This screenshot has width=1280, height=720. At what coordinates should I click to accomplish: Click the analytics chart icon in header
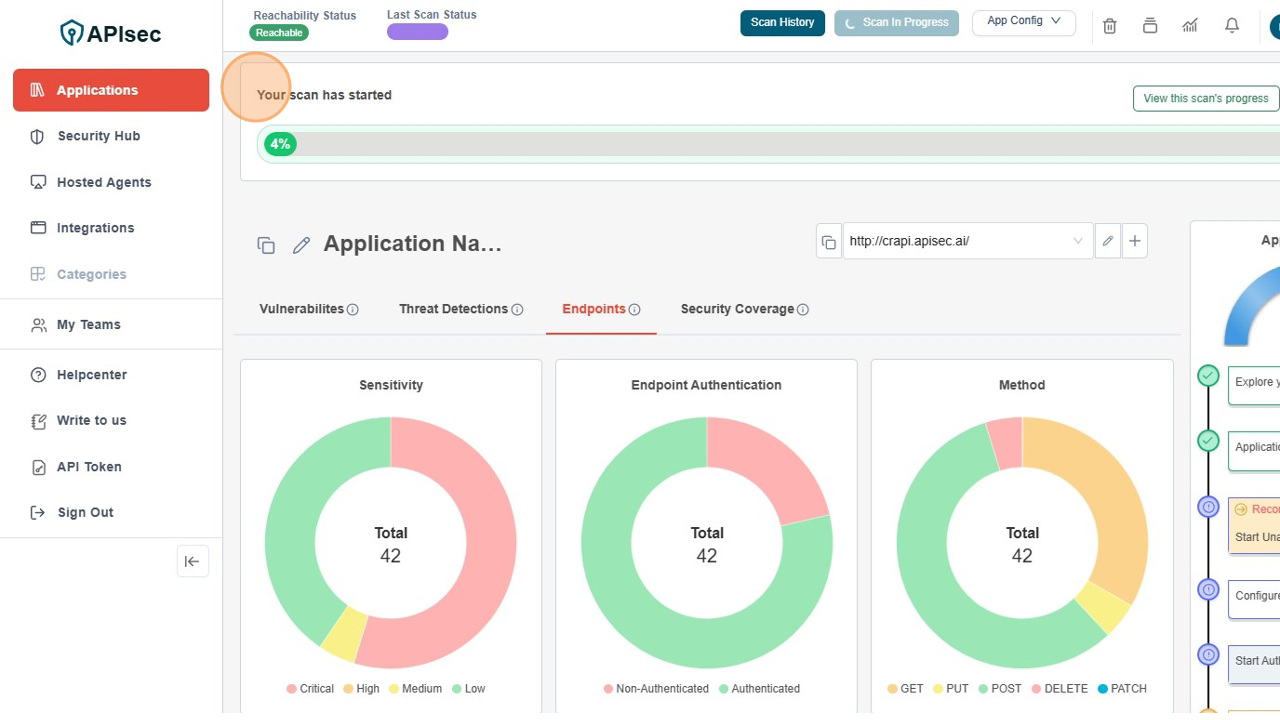[1190, 26]
